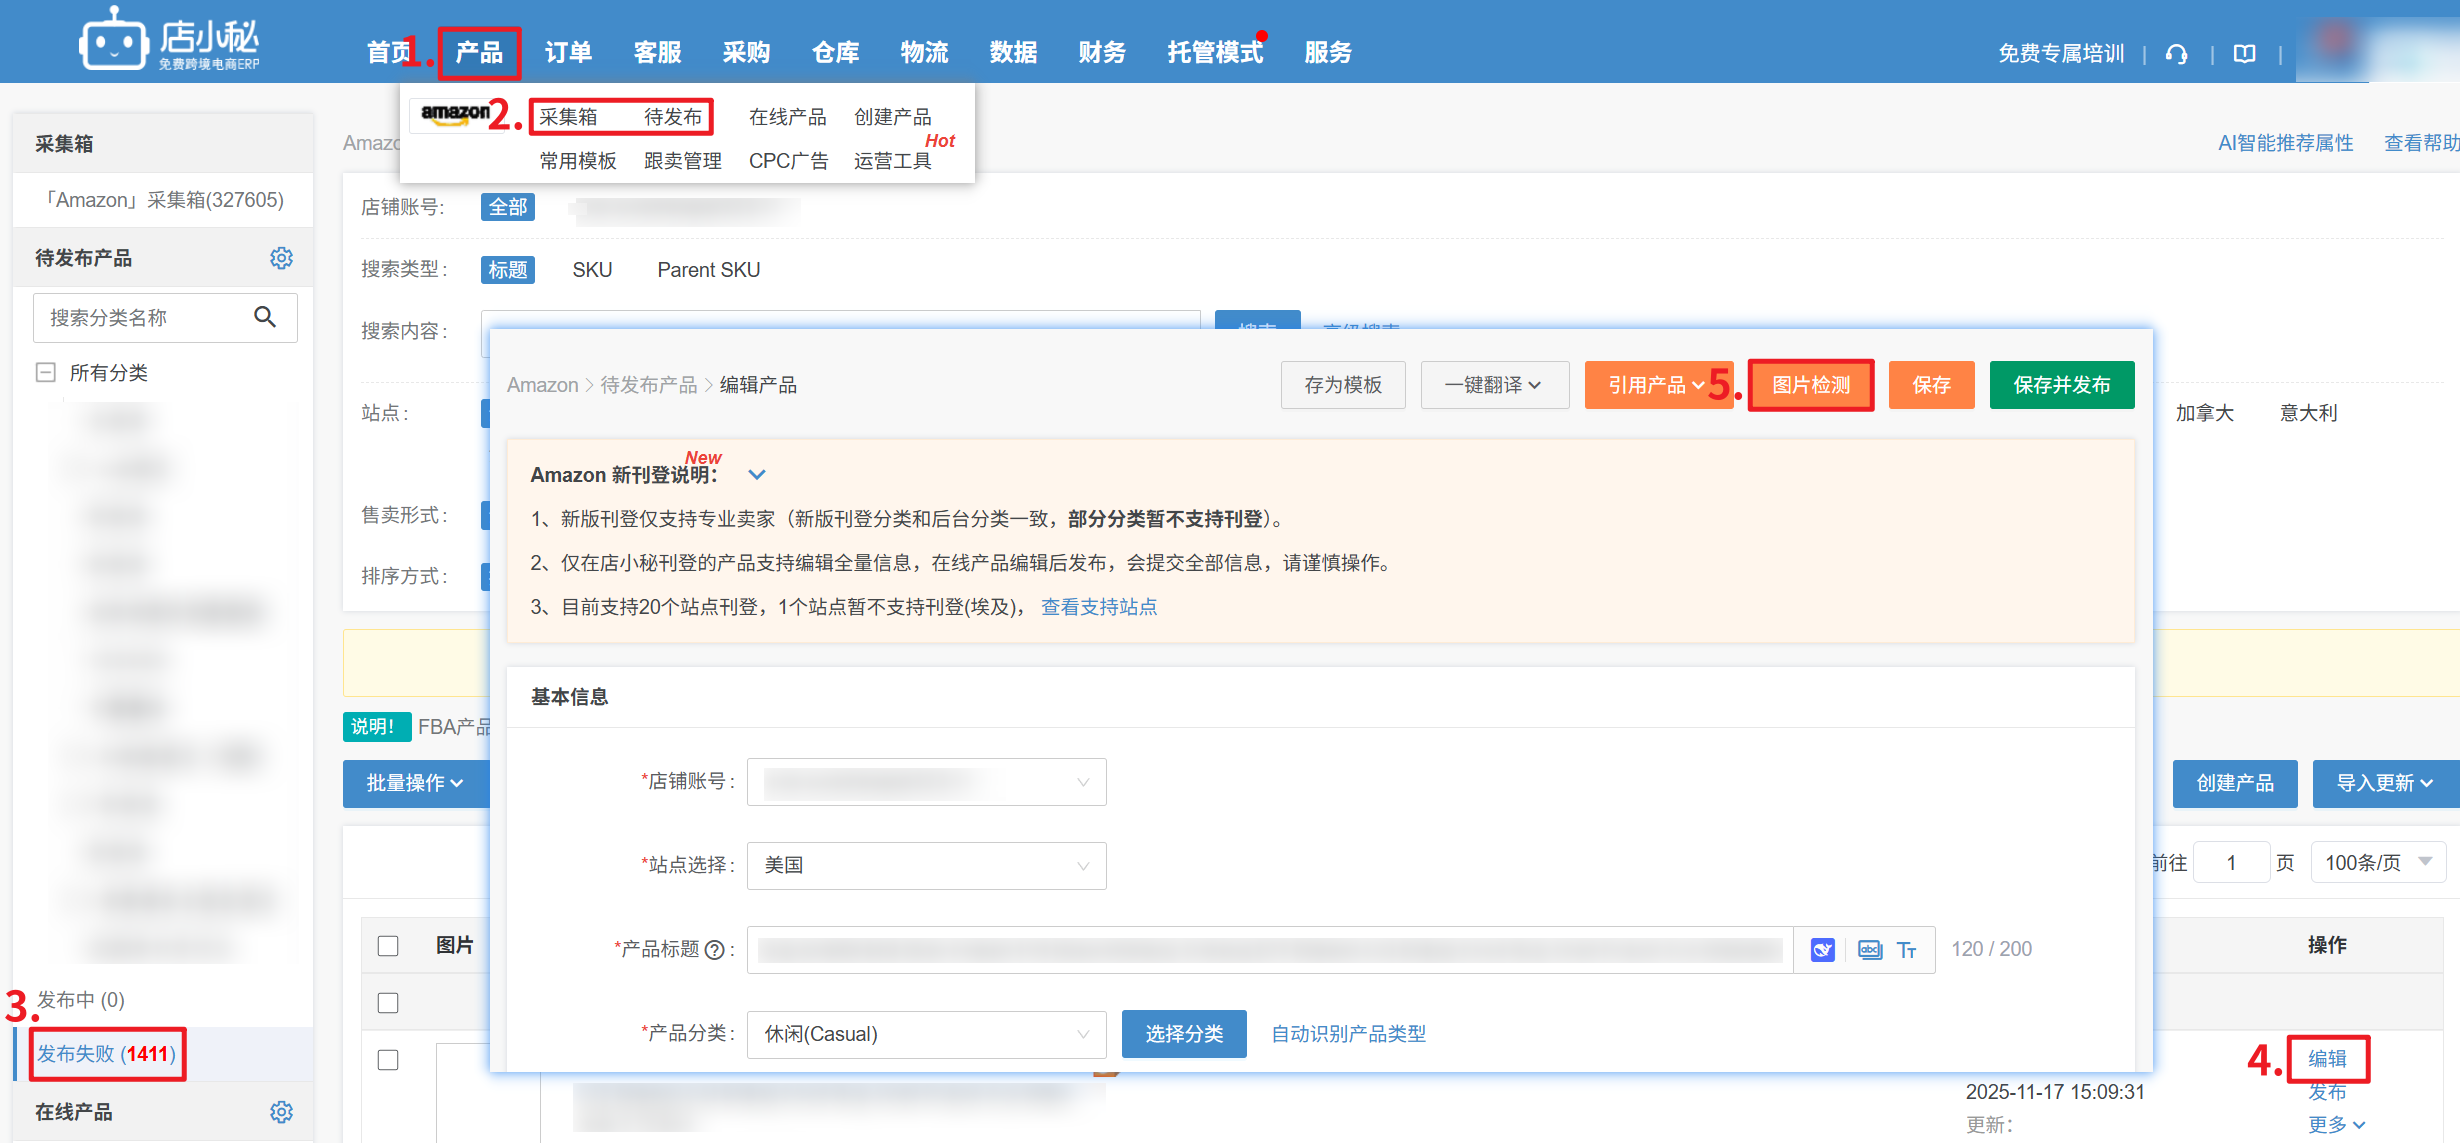Click the green 保存并发布 button
The width and height of the screenshot is (2460, 1143).
[2061, 385]
